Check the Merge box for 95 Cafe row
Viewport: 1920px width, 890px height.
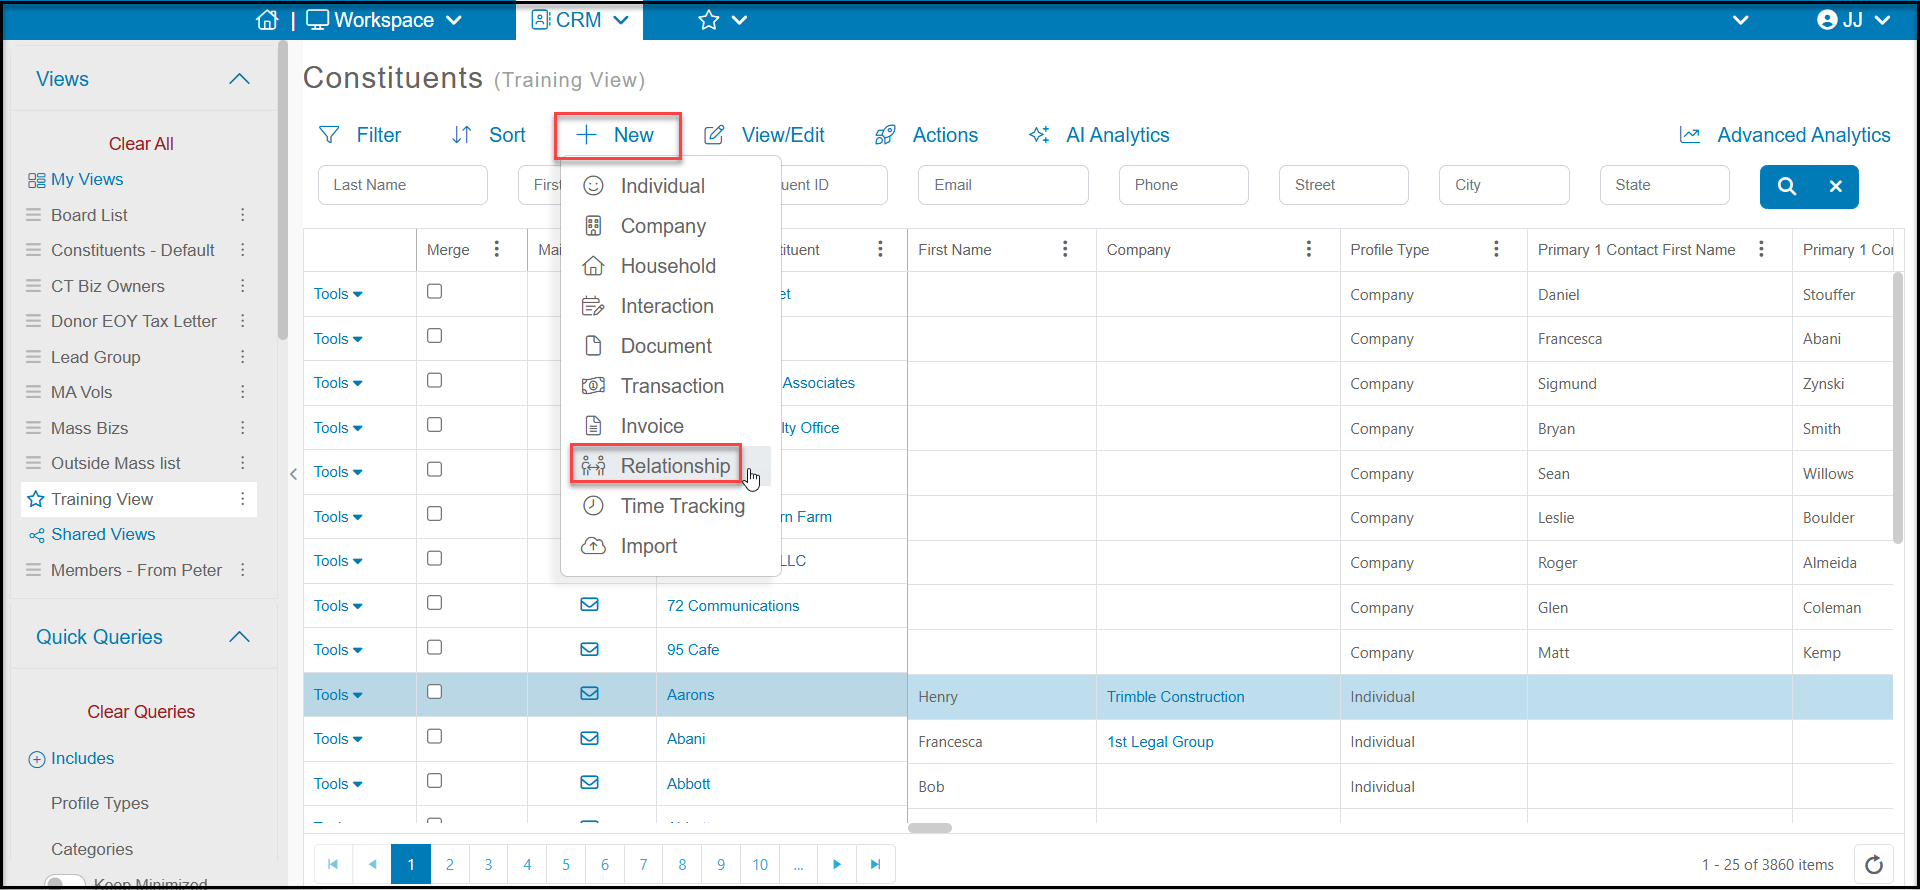tap(434, 648)
